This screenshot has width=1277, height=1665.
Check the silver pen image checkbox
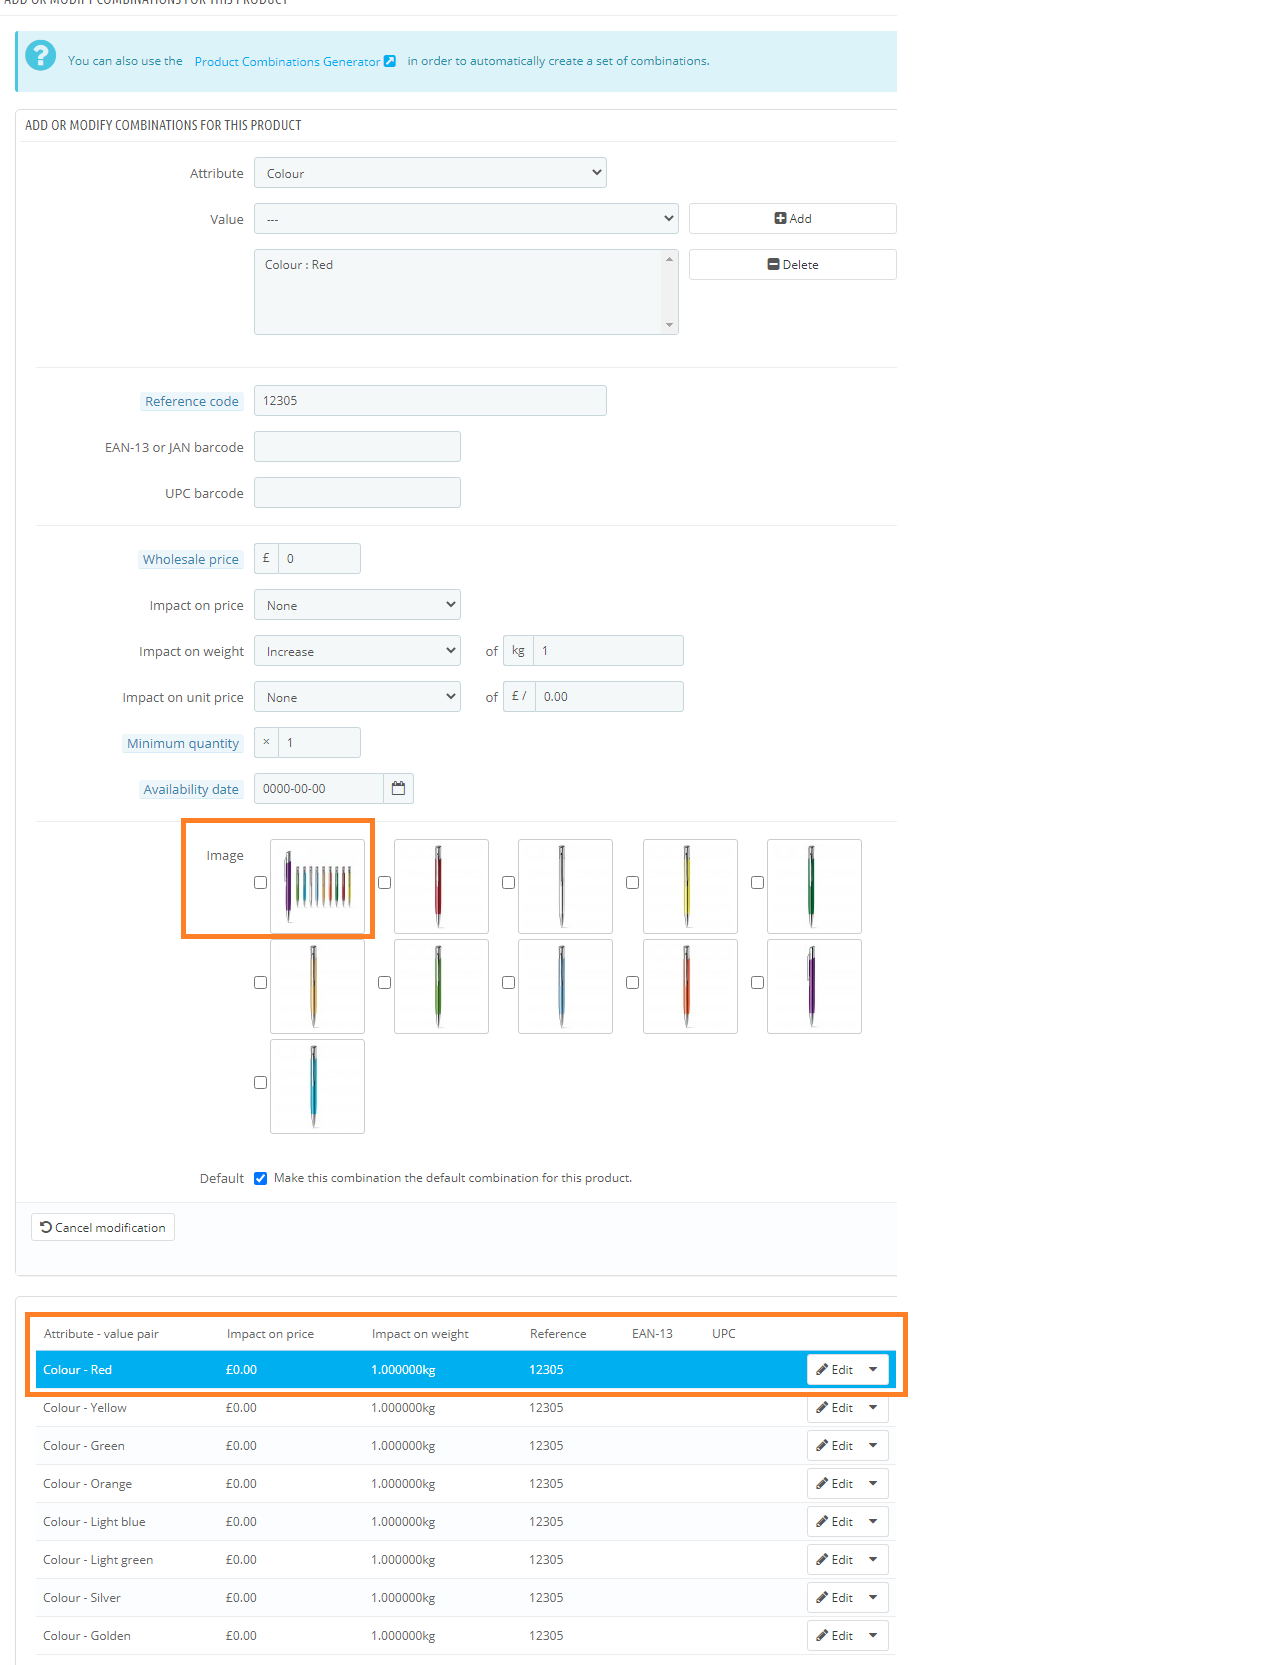(x=508, y=883)
